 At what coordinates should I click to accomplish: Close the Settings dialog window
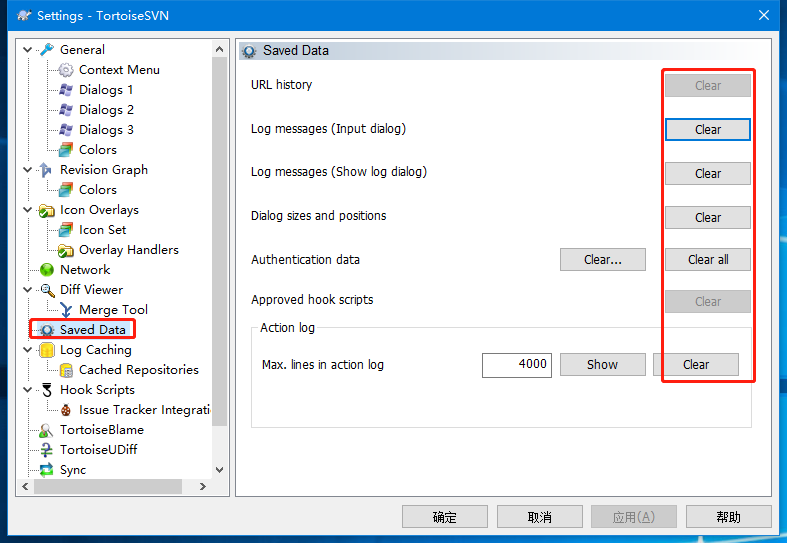click(x=763, y=15)
